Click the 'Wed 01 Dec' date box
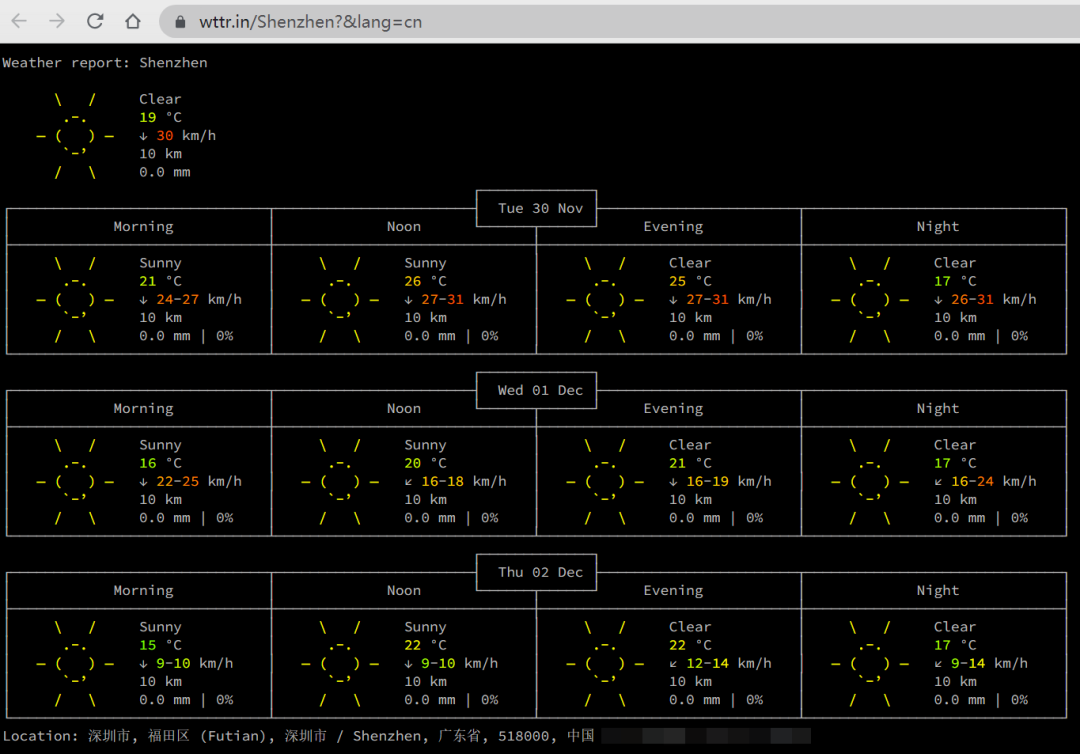1080x754 pixels. pos(537,390)
